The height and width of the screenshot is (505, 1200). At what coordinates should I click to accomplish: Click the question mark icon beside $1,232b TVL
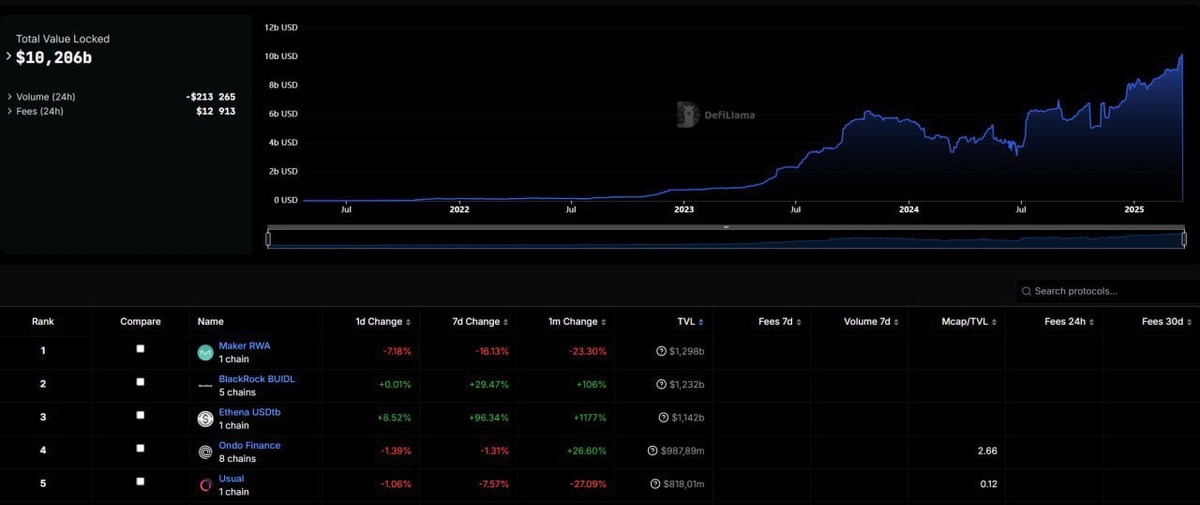point(661,385)
